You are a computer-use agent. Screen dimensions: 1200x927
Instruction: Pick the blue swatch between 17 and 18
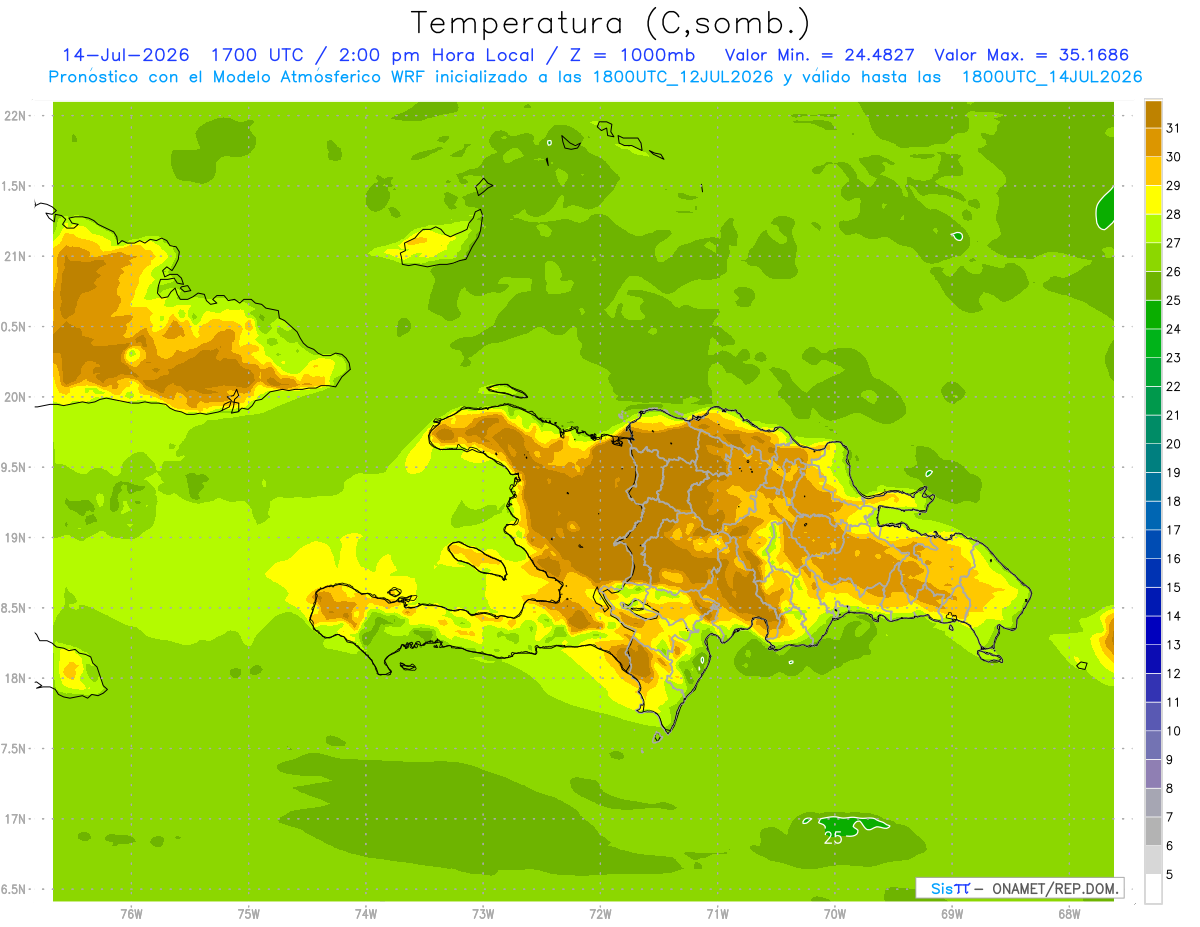pos(1154,515)
